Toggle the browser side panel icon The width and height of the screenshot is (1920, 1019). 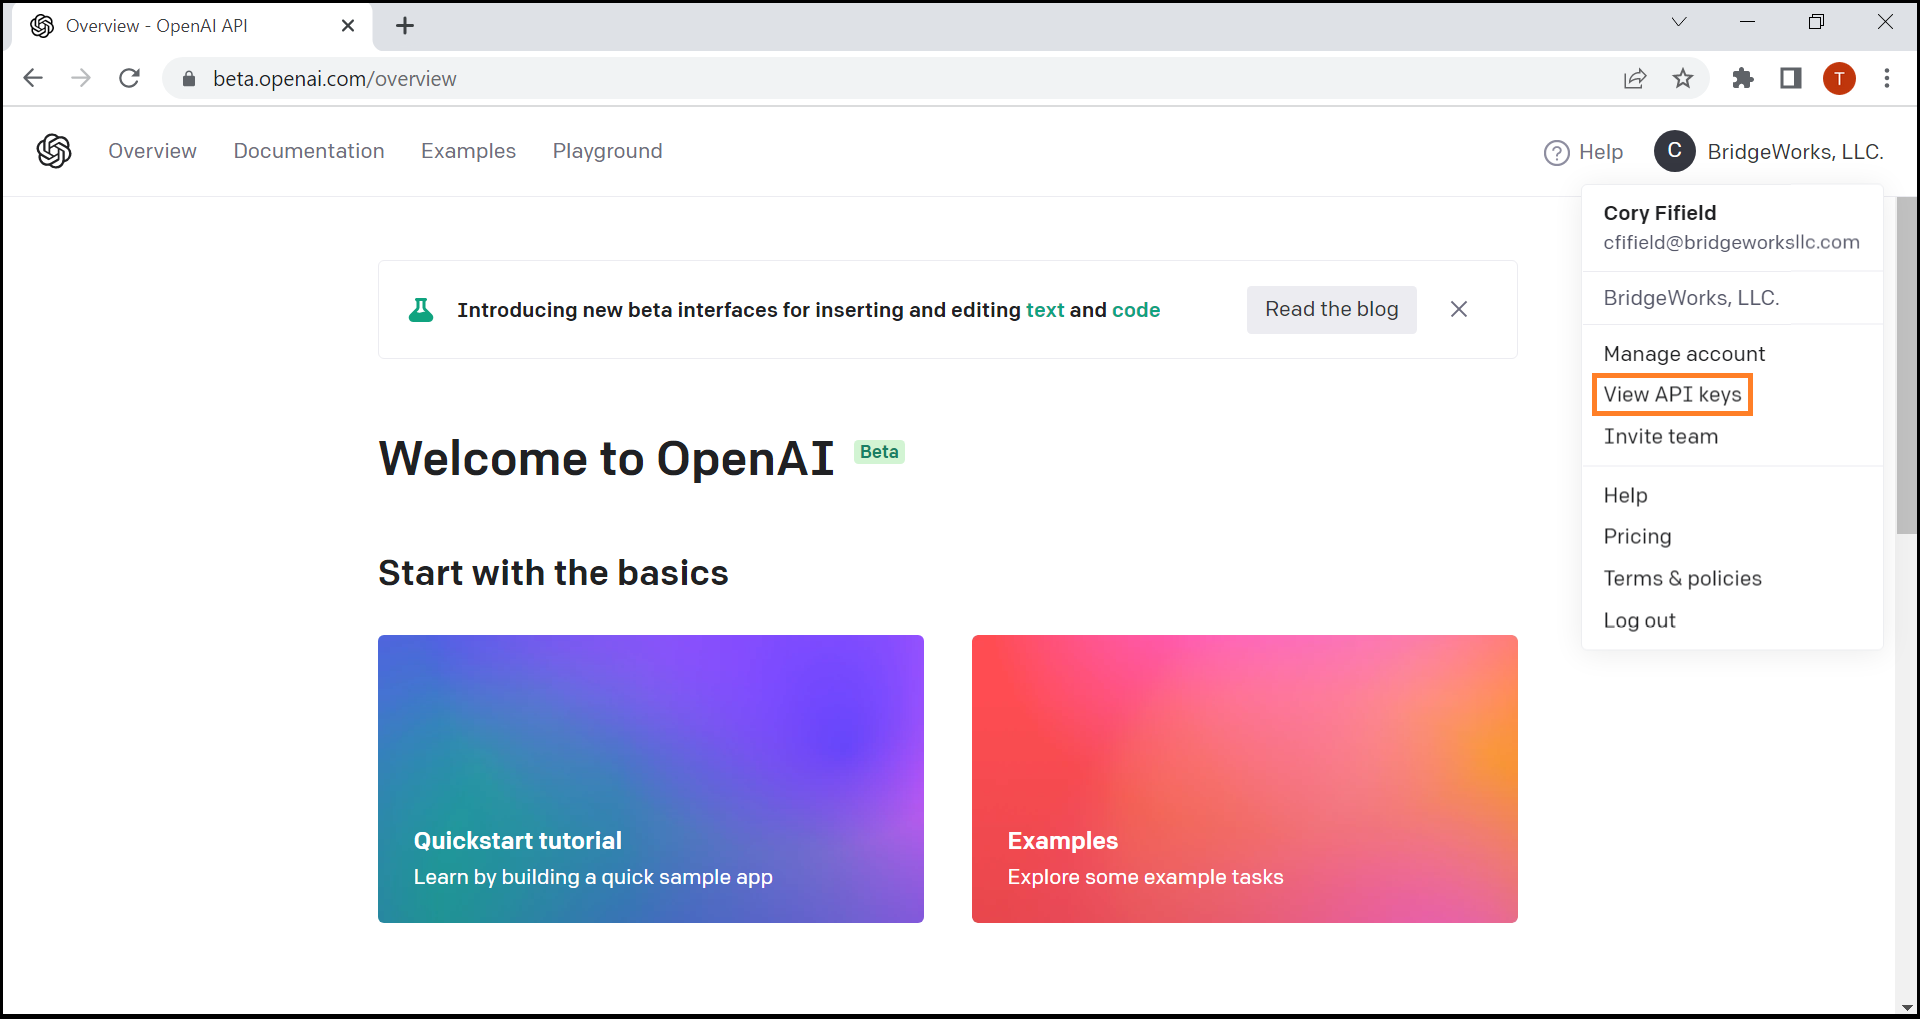(1791, 78)
